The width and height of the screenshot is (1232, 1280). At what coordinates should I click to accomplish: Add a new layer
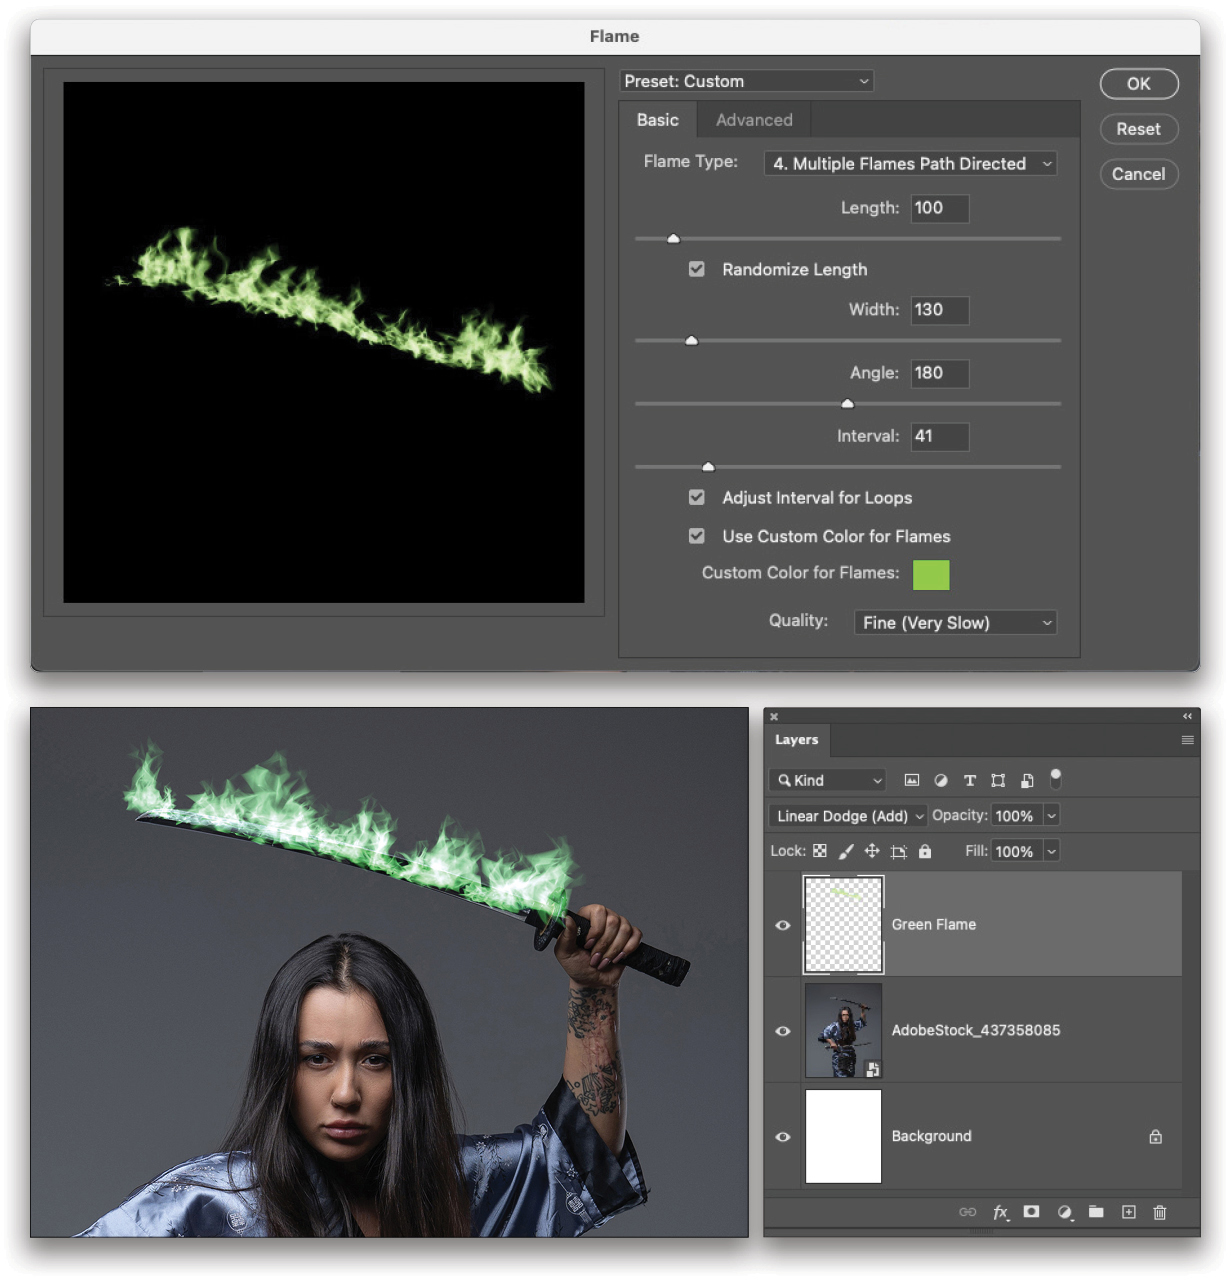click(1128, 1212)
